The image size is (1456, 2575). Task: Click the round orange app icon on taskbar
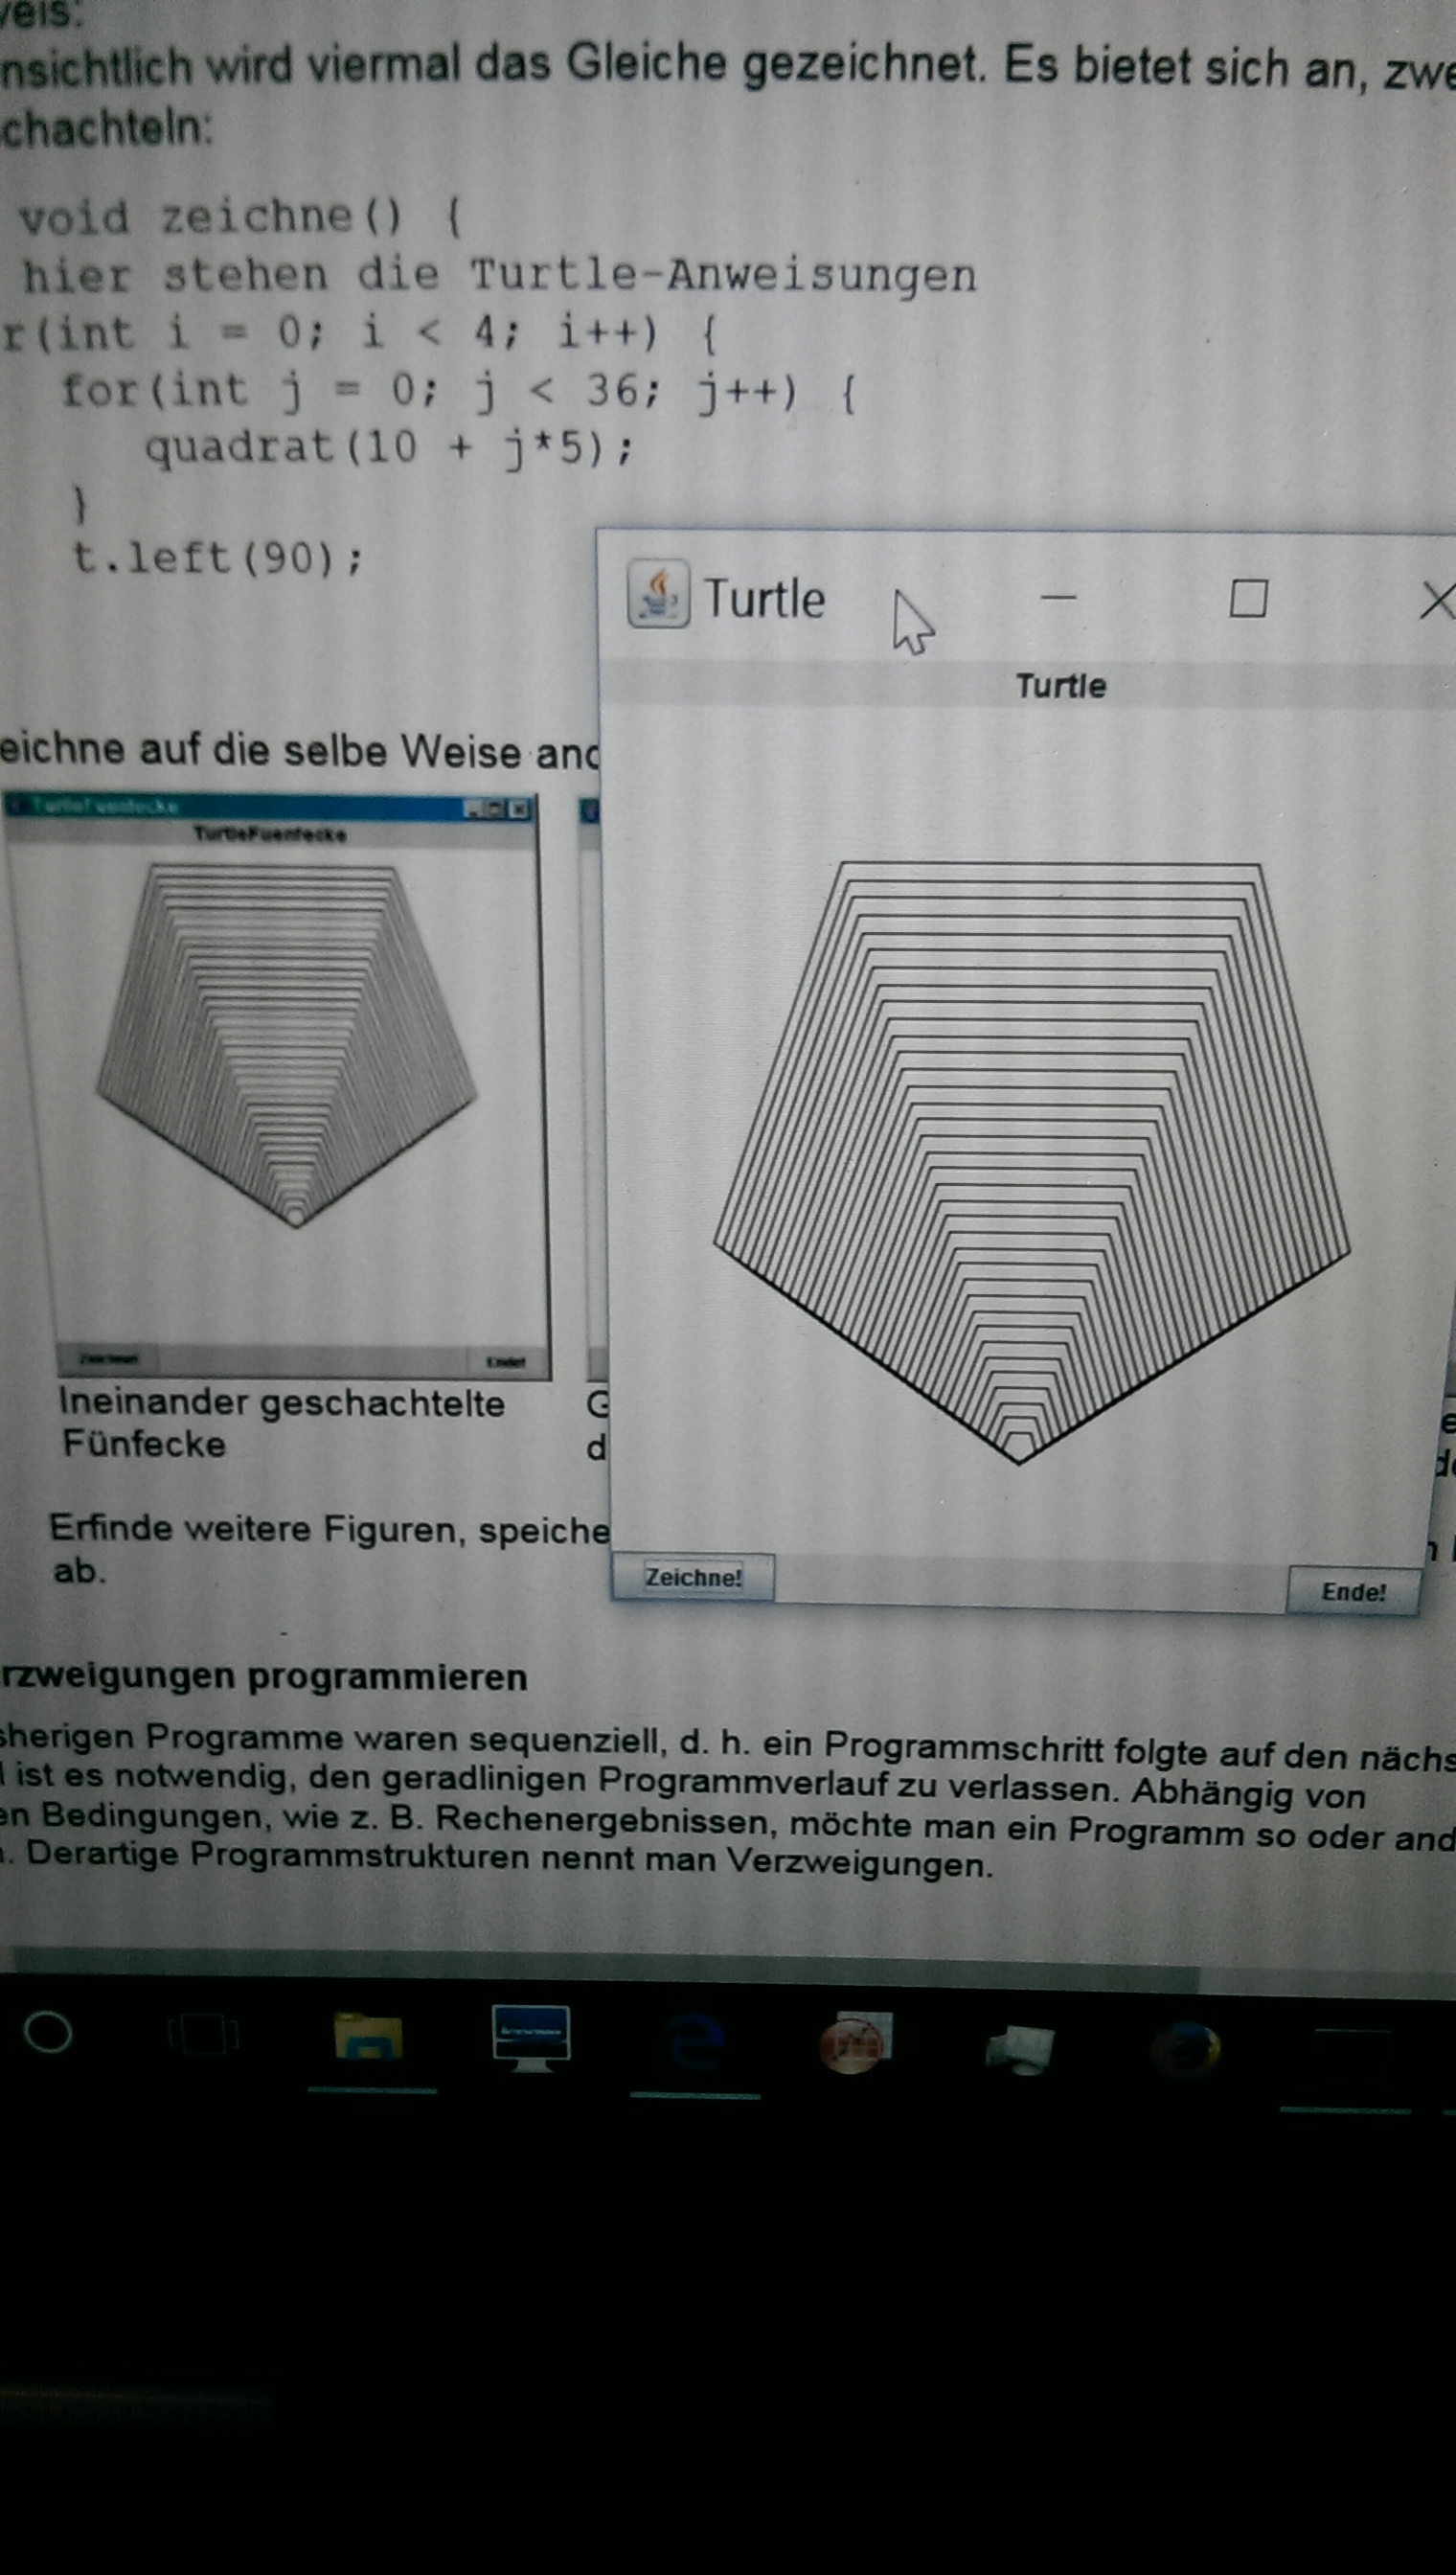tap(853, 2044)
